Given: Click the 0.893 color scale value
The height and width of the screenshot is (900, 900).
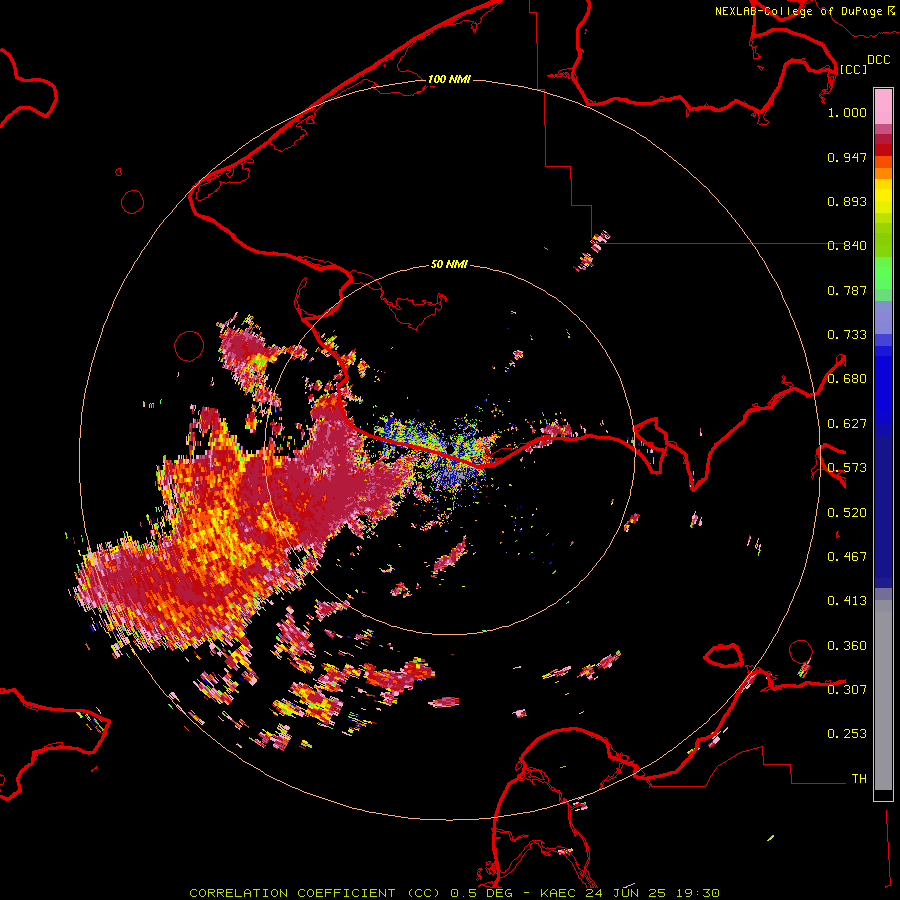Looking at the screenshot, I should tap(847, 201).
